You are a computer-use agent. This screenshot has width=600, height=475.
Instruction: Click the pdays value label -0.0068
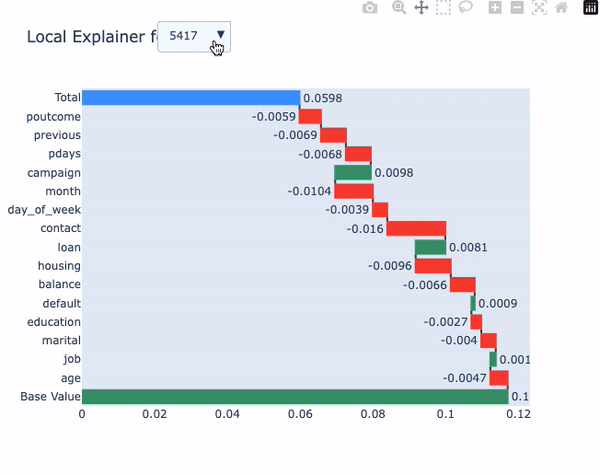tap(320, 154)
